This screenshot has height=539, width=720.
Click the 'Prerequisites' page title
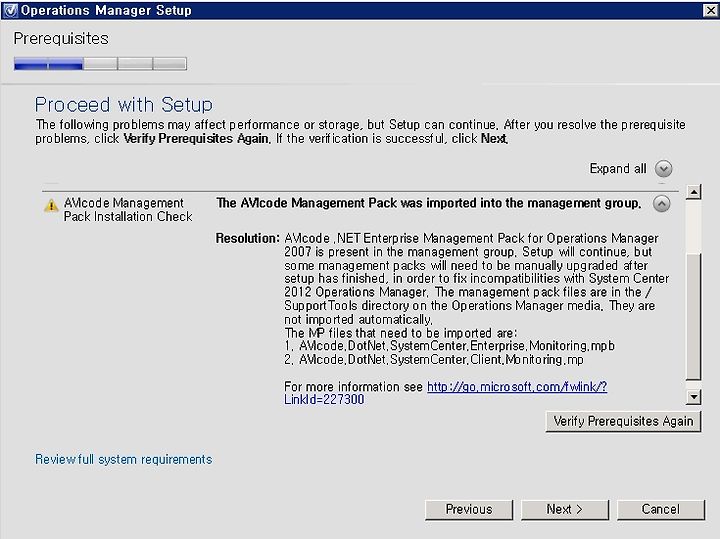click(61, 39)
